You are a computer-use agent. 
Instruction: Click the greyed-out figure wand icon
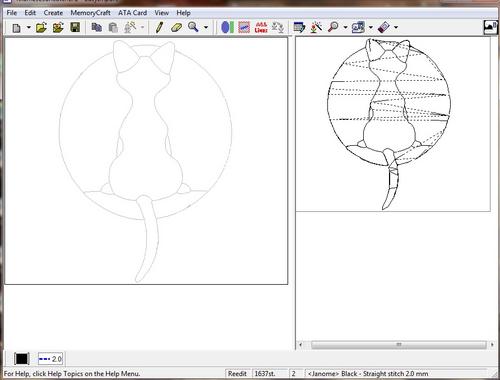point(130,27)
